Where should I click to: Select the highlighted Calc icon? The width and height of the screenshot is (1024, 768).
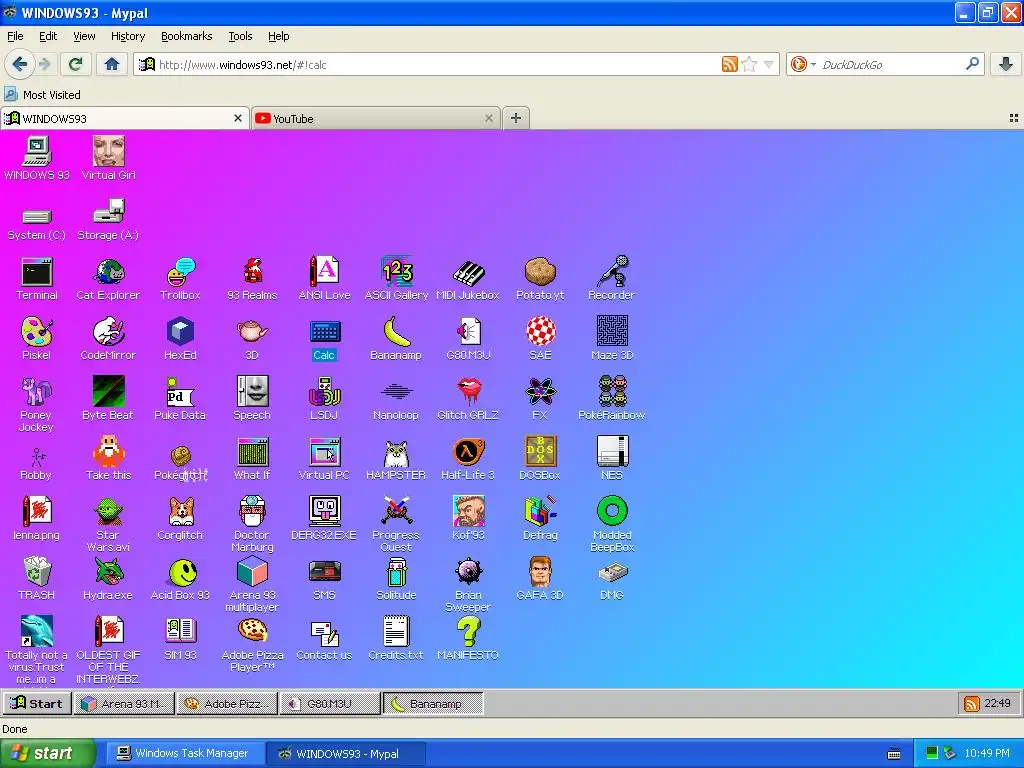point(325,338)
